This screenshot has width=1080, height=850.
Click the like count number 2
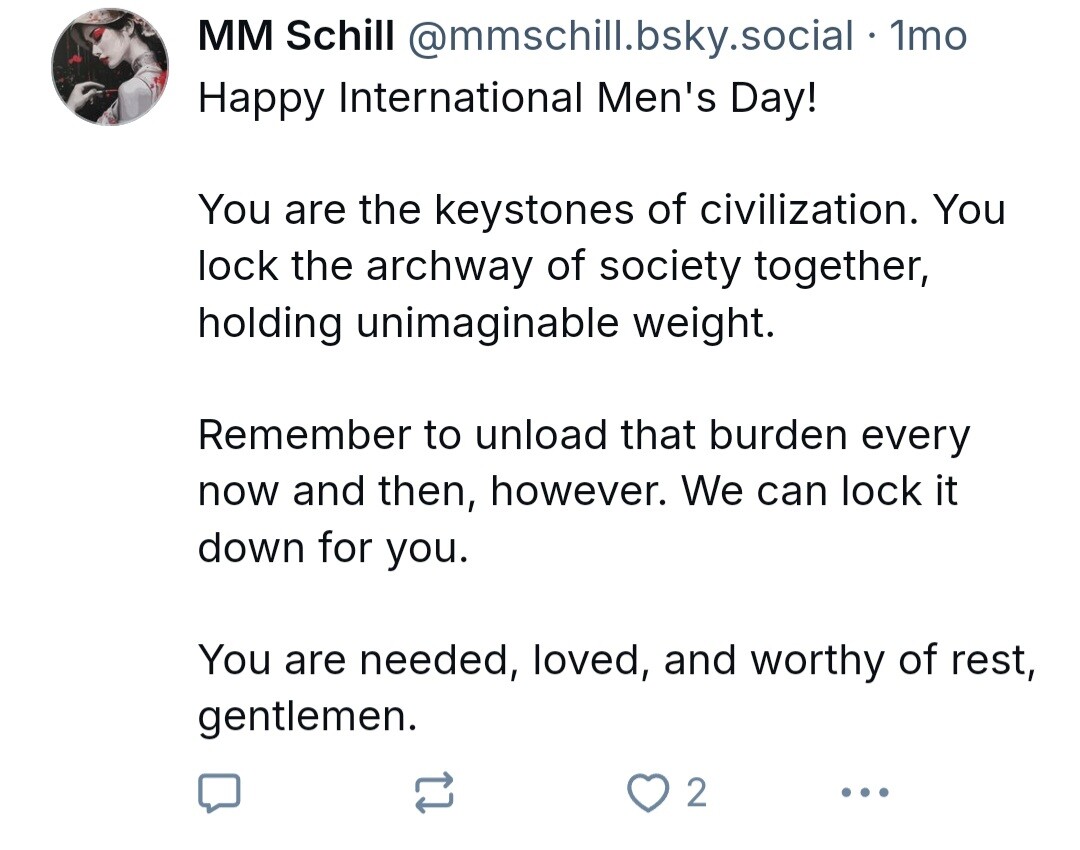pos(696,793)
